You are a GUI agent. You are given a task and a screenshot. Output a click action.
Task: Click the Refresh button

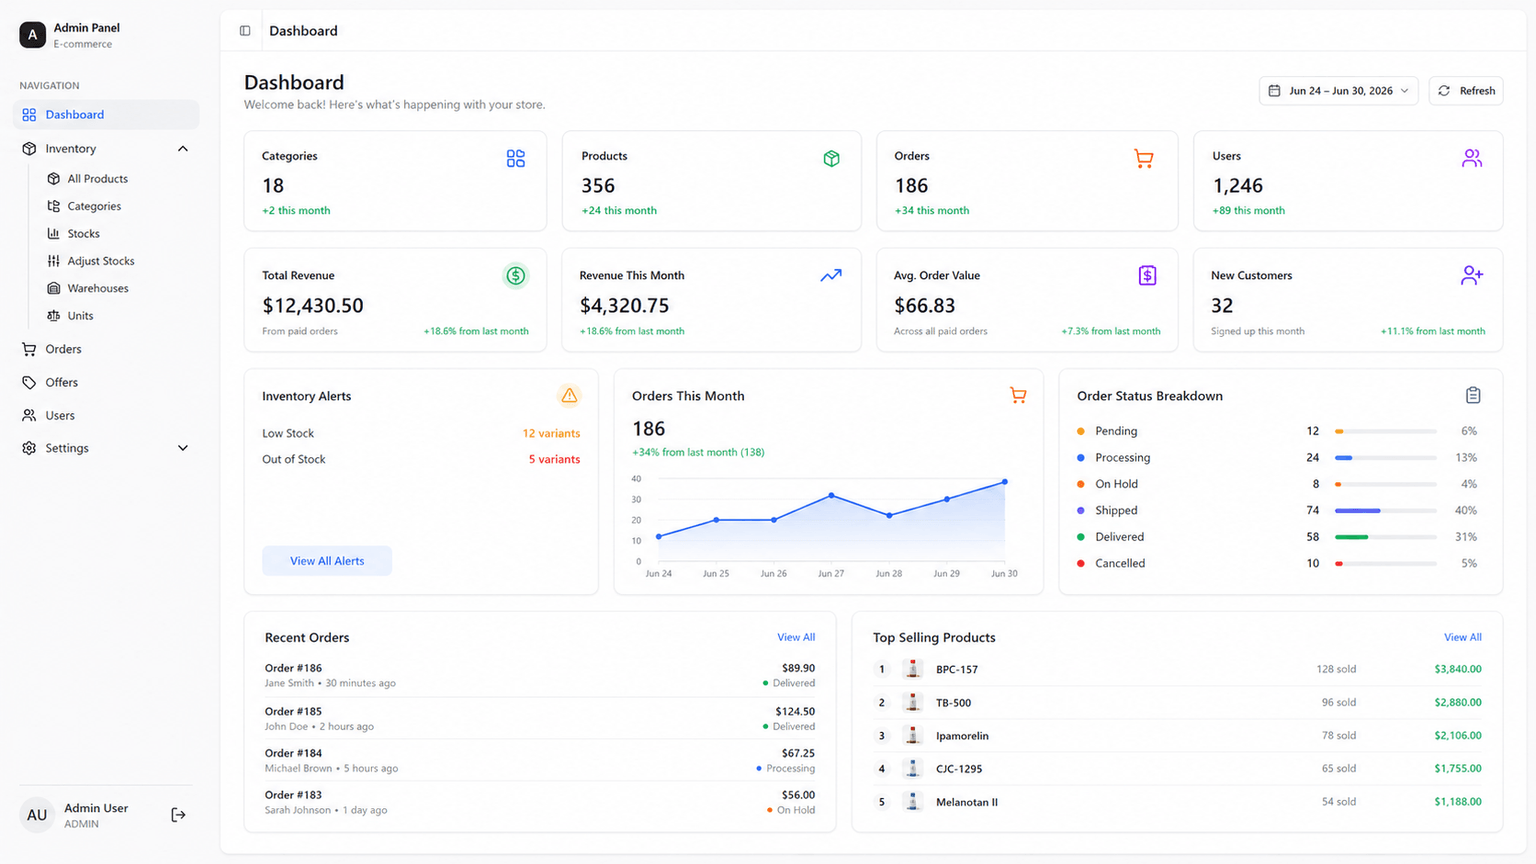coord(1466,91)
